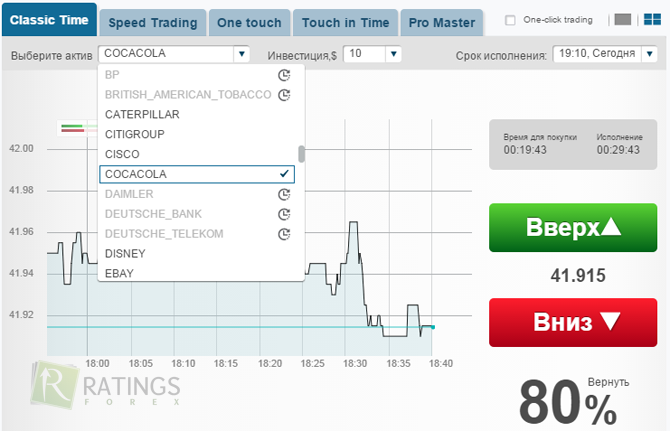
Task: Switch to Classic Time tab
Action: (x=49, y=20)
